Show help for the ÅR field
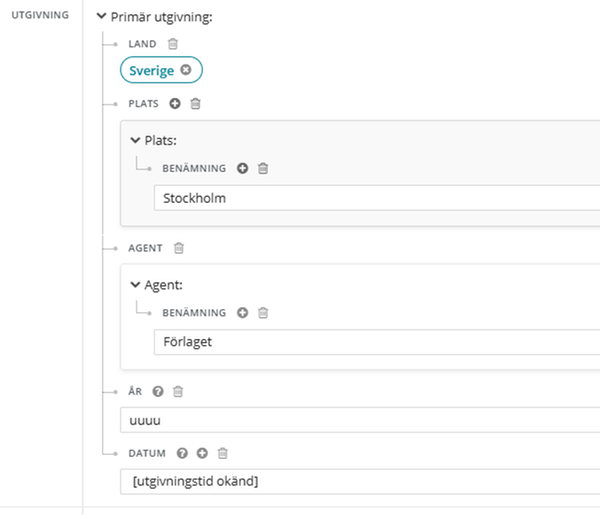600x515 pixels. [158, 391]
